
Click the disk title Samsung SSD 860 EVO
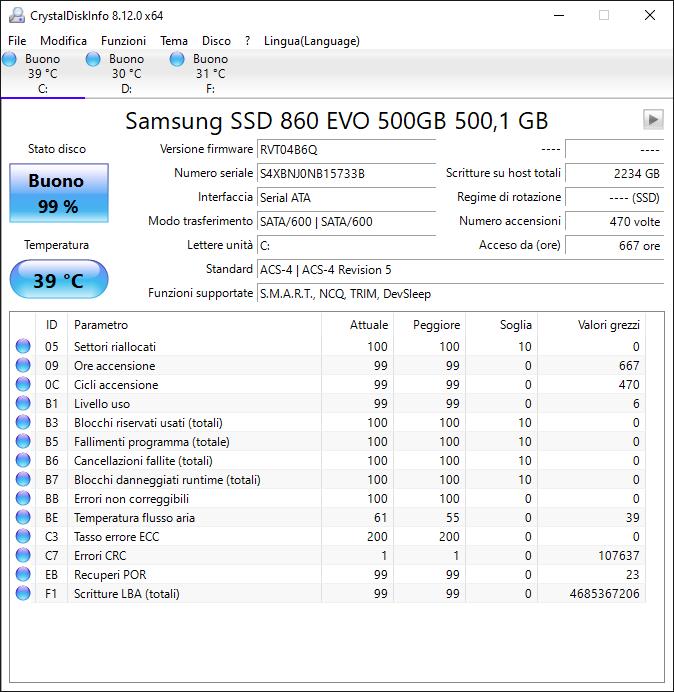pyautogui.click(x=337, y=120)
